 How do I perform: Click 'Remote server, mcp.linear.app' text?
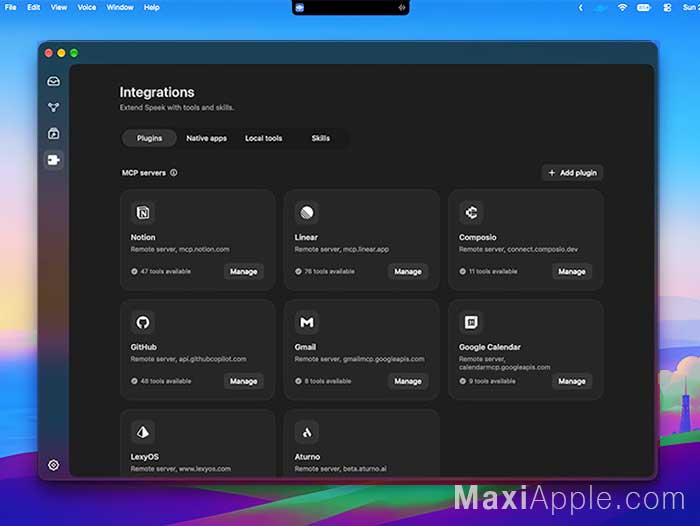click(342, 249)
